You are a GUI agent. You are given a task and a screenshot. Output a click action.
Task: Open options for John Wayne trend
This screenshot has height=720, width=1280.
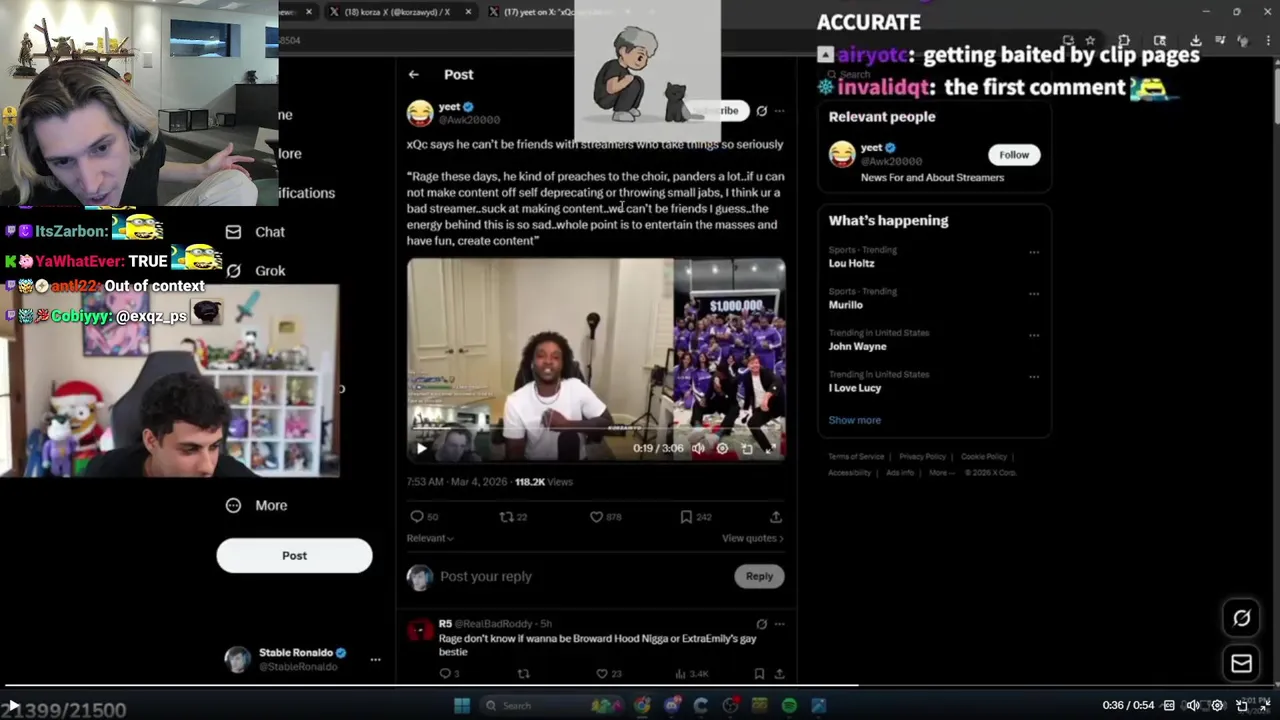tap(1034, 336)
